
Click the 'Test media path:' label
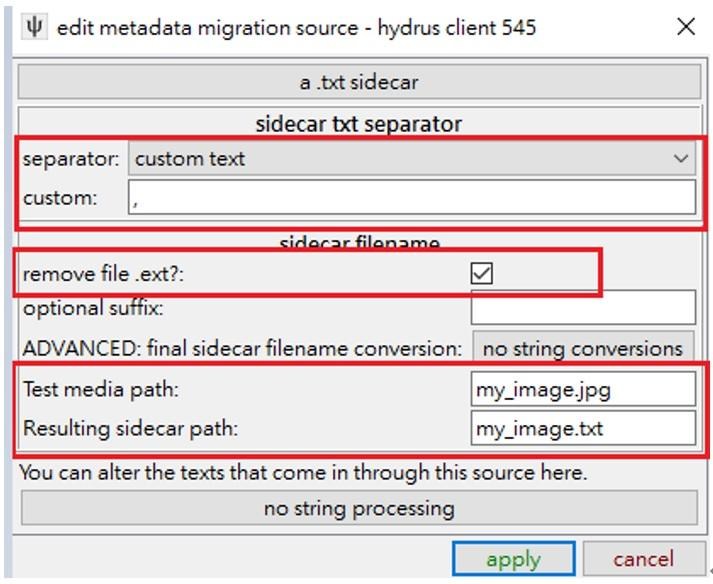coord(101,389)
